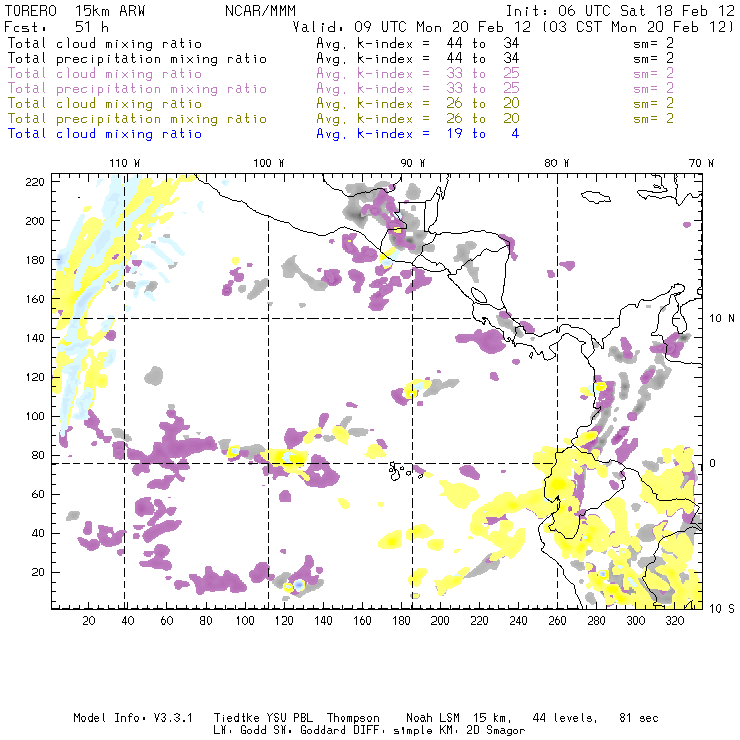Click '160' on the horizontal axis
The height and width of the screenshot is (740, 740).
(x=362, y=620)
